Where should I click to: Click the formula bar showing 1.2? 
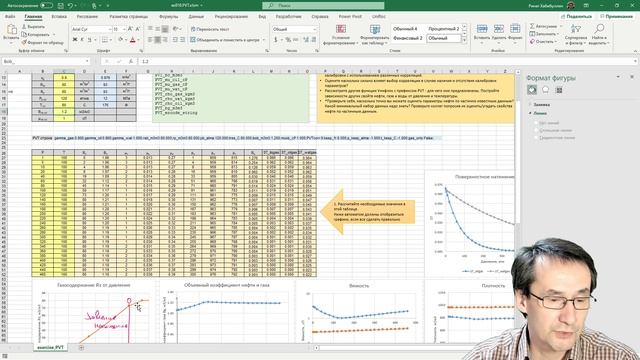coord(388,61)
